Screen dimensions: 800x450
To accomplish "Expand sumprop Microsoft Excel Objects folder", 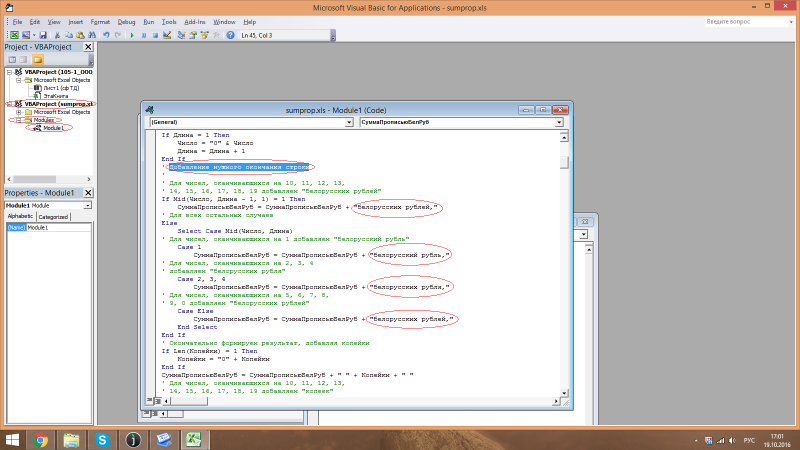I will [18, 112].
